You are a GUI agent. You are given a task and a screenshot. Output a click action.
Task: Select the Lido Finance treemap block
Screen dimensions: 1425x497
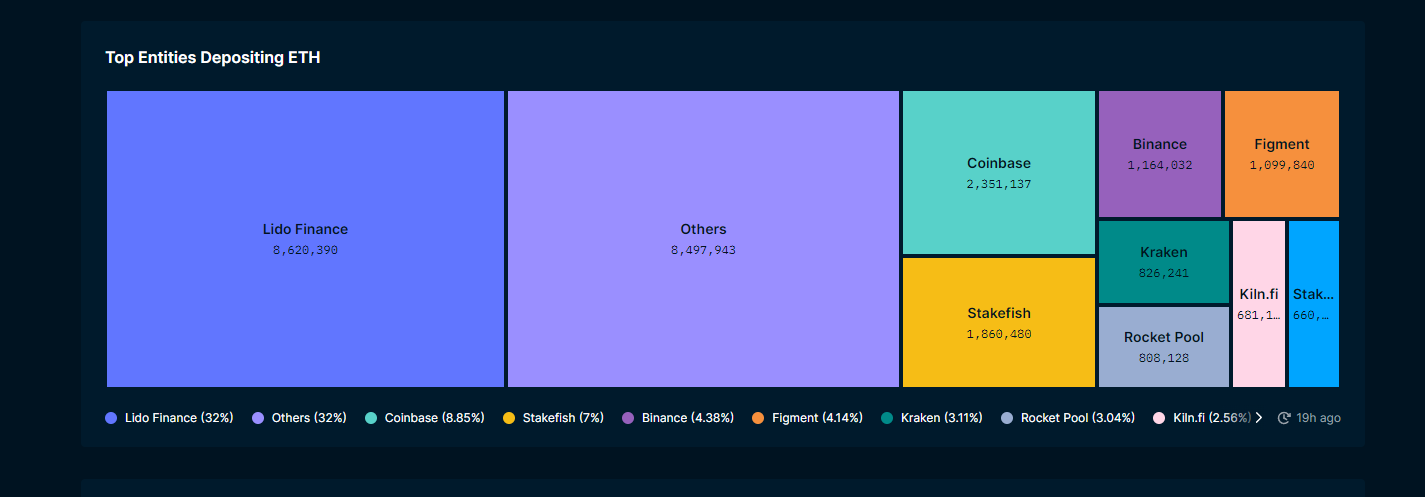tap(305, 238)
